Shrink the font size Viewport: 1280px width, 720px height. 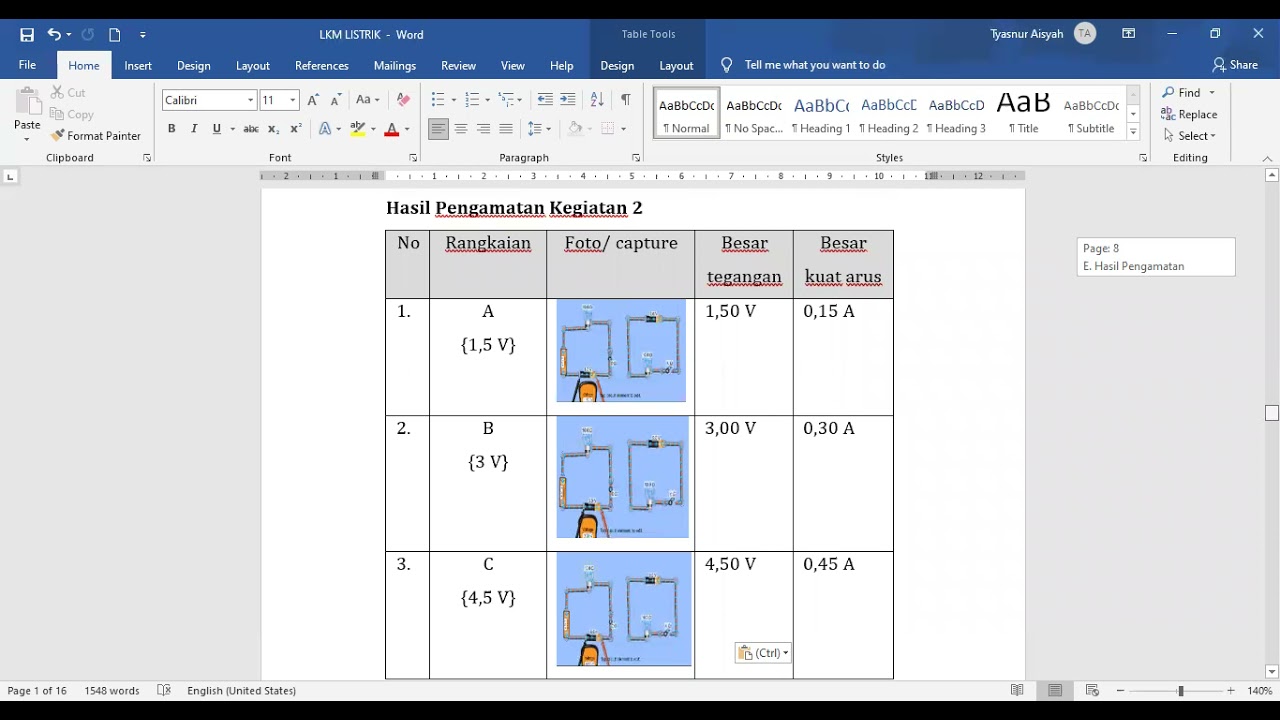[x=335, y=100]
